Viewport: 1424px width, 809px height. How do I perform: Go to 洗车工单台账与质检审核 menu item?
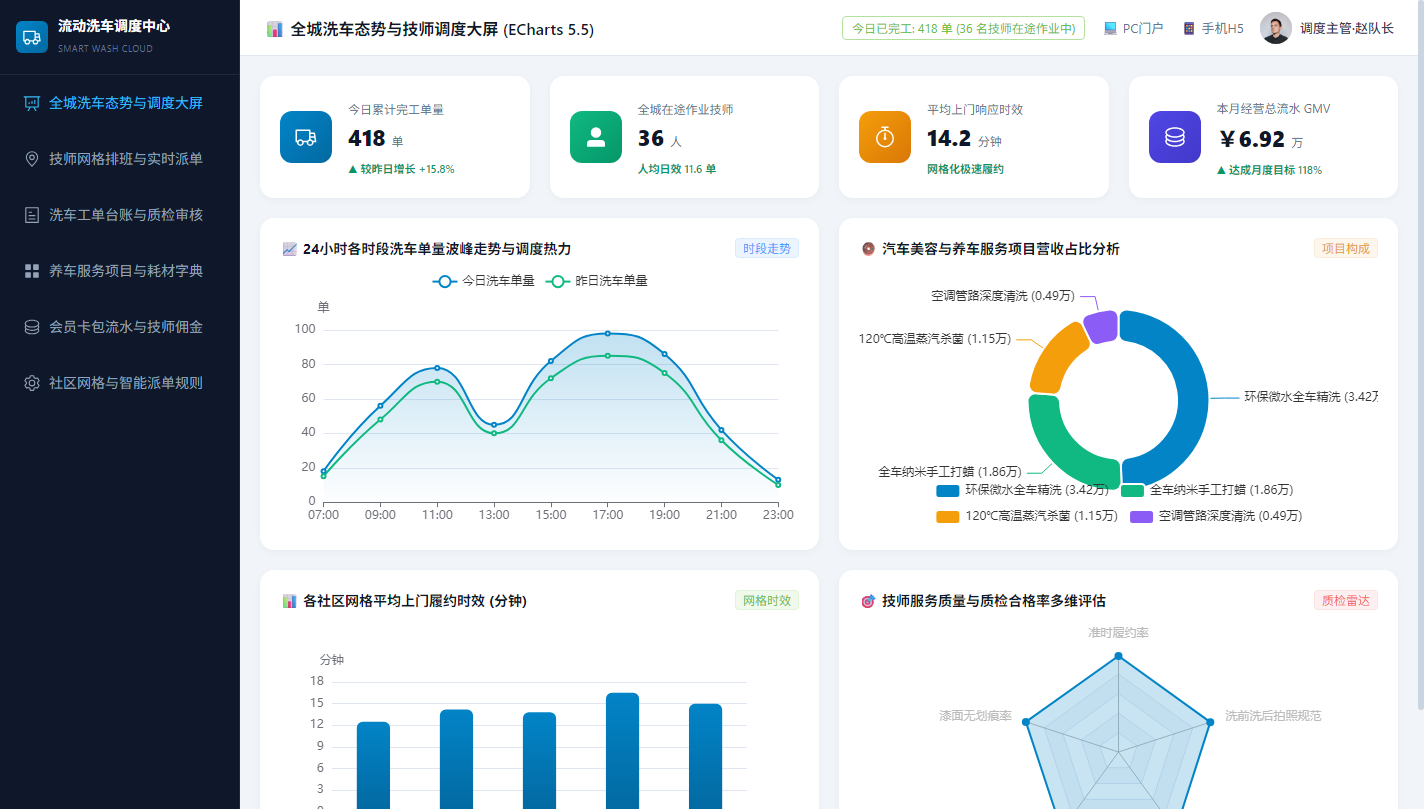(120, 215)
